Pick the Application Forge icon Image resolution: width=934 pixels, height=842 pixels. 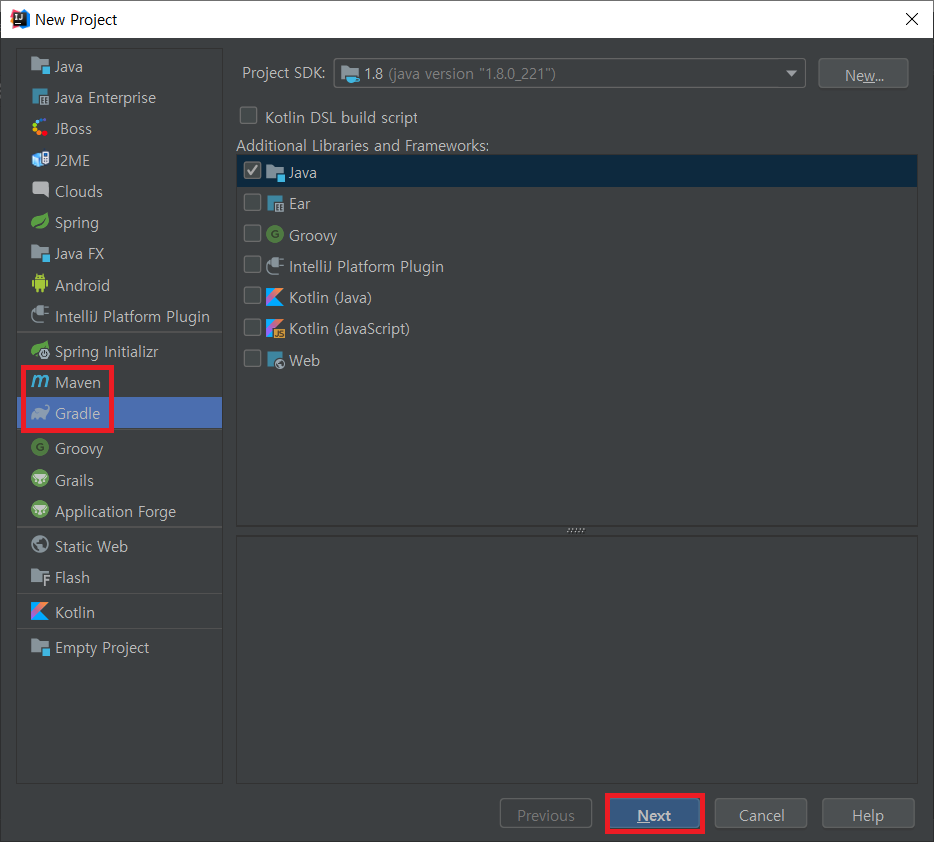(40, 510)
